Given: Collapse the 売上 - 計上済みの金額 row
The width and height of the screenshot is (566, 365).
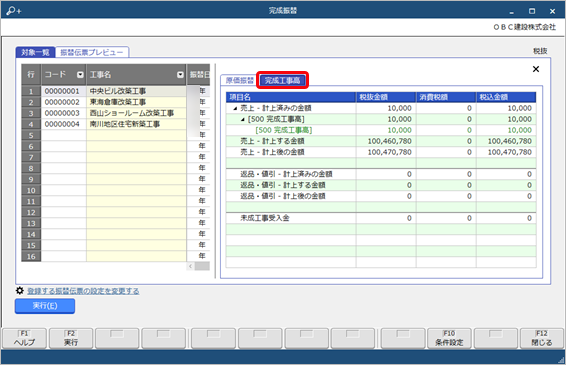Looking at the screenshot, I should point(235,108).
